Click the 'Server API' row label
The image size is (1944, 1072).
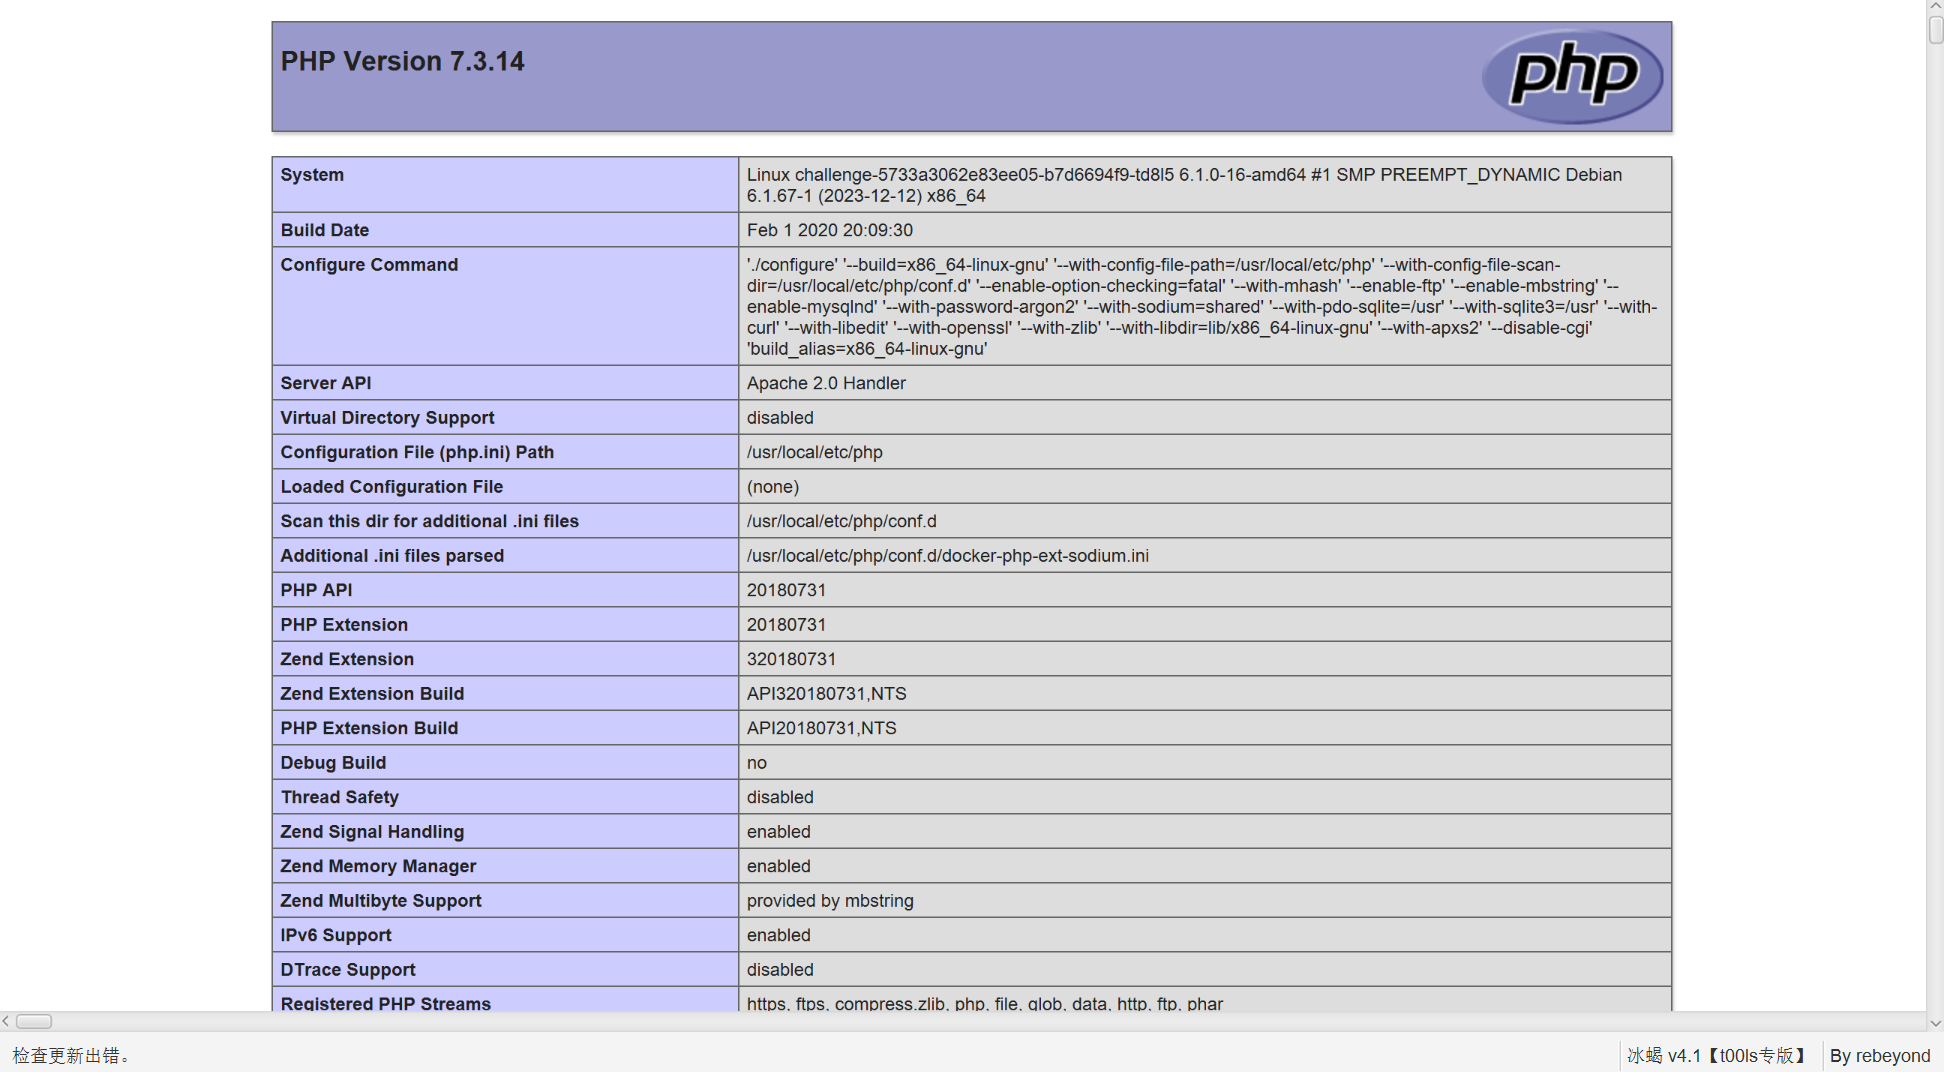pyautogui.click(x=325, y=383)
